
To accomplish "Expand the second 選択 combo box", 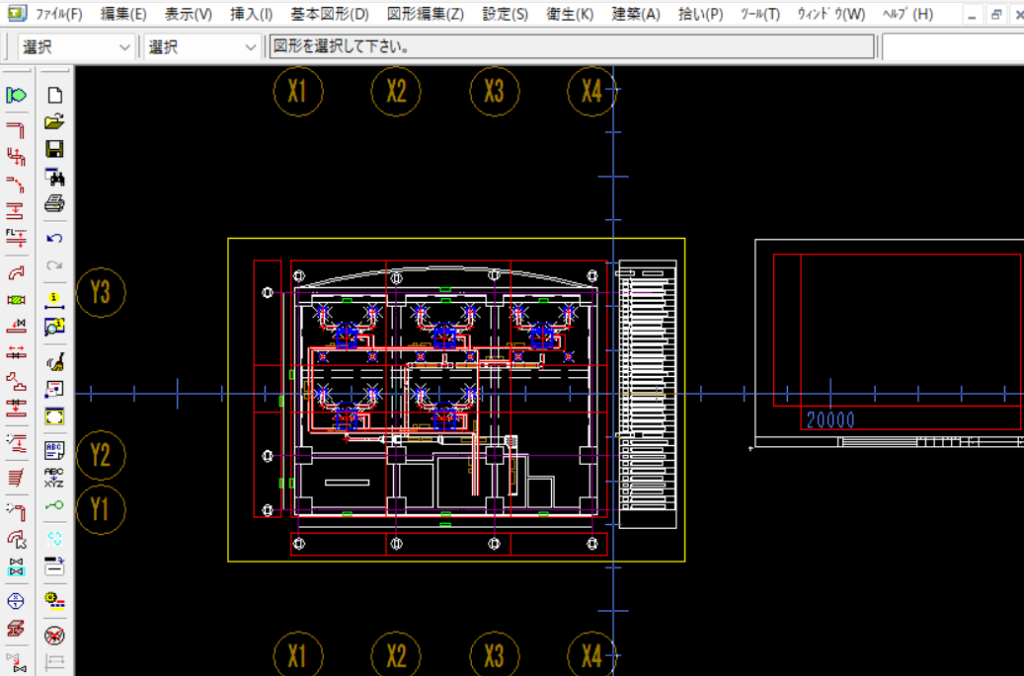I will [203, 47].
